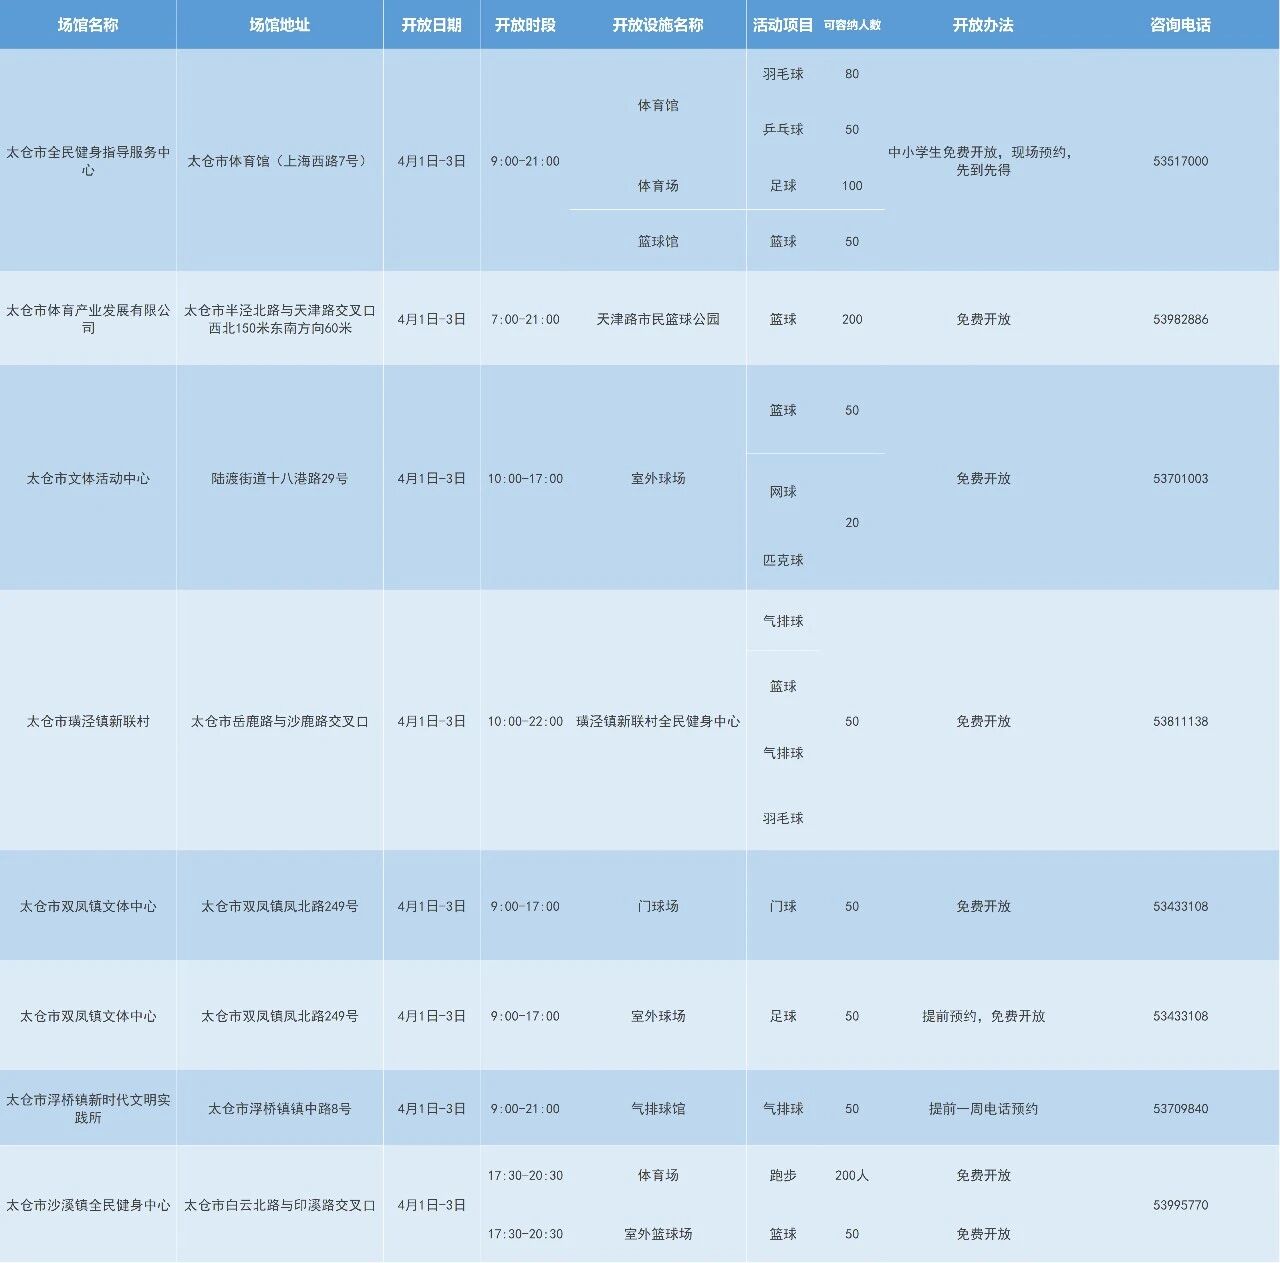Click the 咨询电话 column header
The height and width of the screenshot is (1263, 1280).
point(1180,25)
